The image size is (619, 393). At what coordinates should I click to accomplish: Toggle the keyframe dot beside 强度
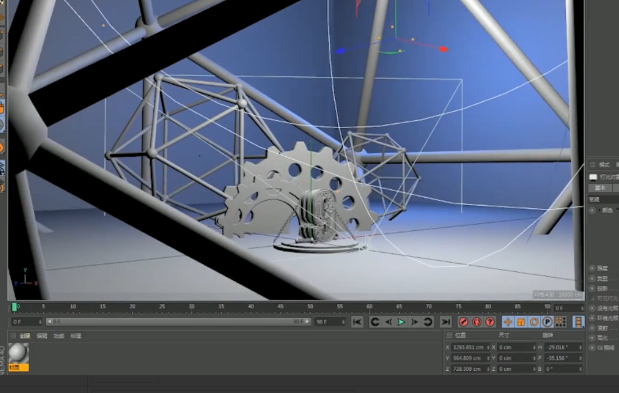[592, 268]
